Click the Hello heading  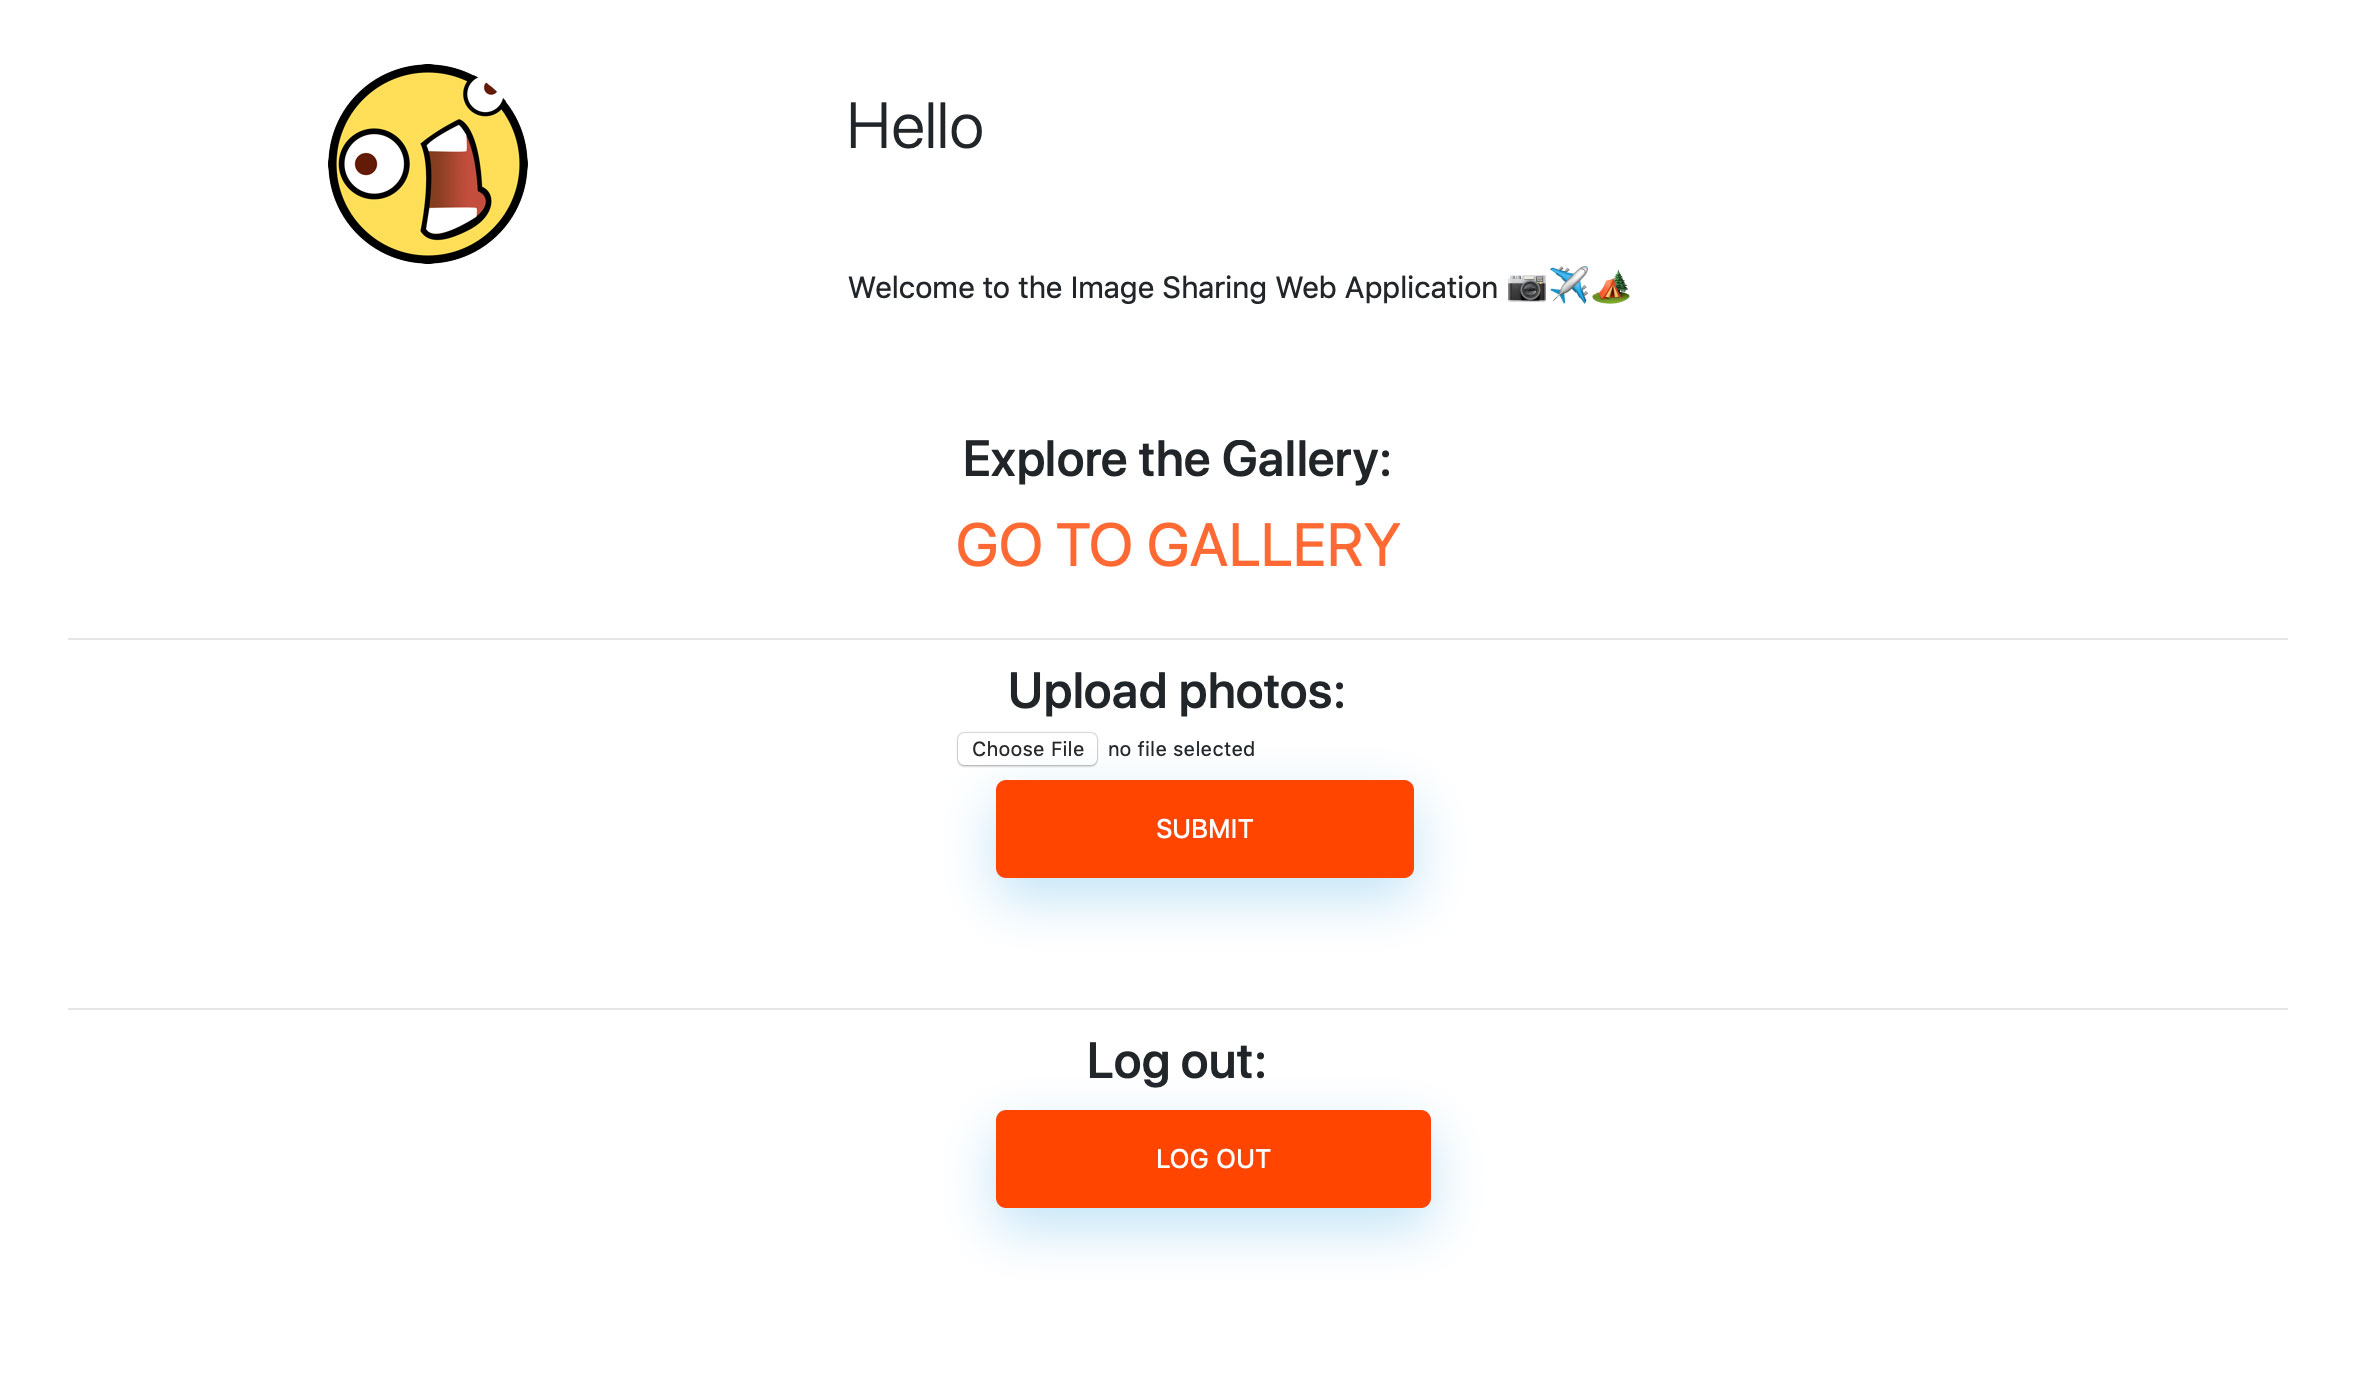click(x=914, y=127)
